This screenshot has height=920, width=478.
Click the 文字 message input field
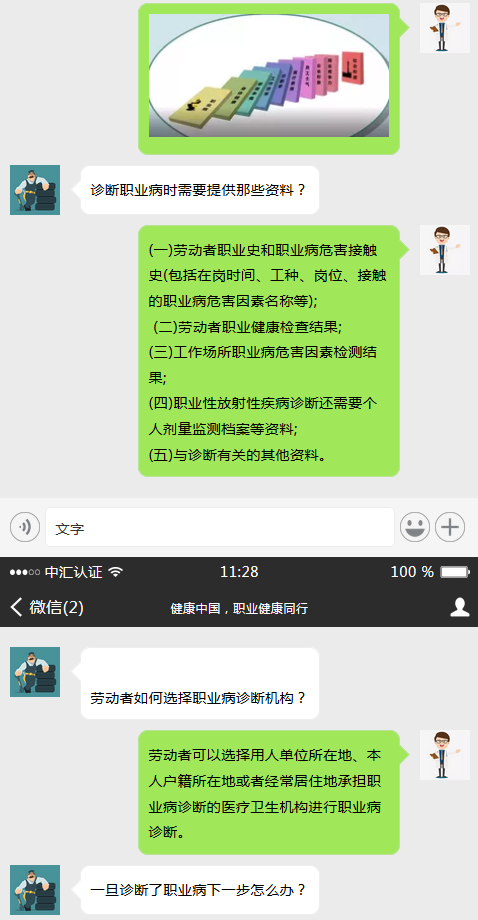(x=220, y=527)
